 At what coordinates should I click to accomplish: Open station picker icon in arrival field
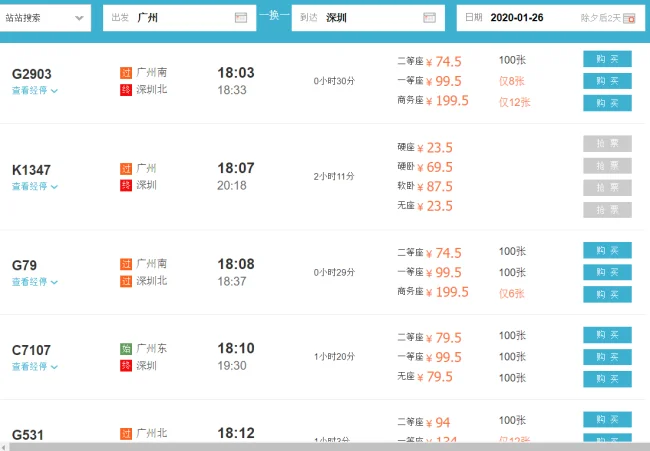(x=429, y=17)
